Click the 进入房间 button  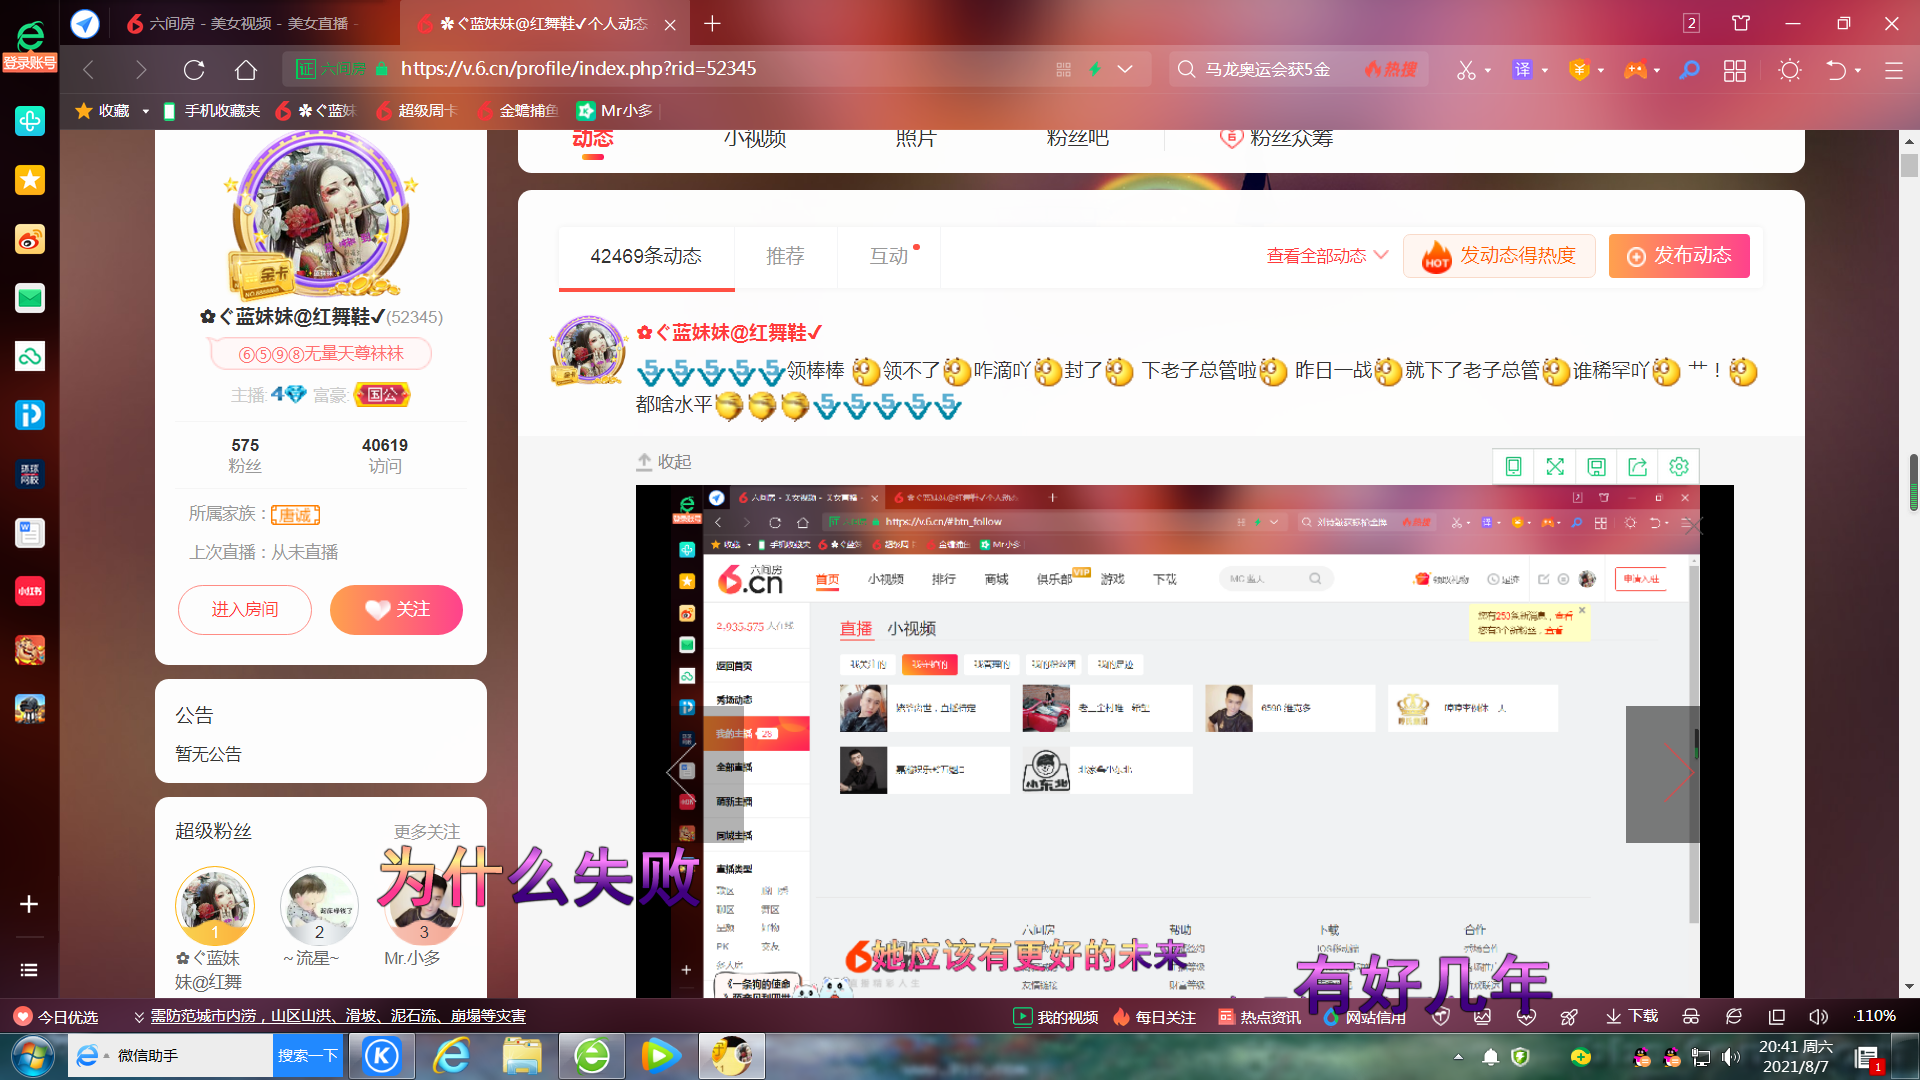click(x=245, y=610)
